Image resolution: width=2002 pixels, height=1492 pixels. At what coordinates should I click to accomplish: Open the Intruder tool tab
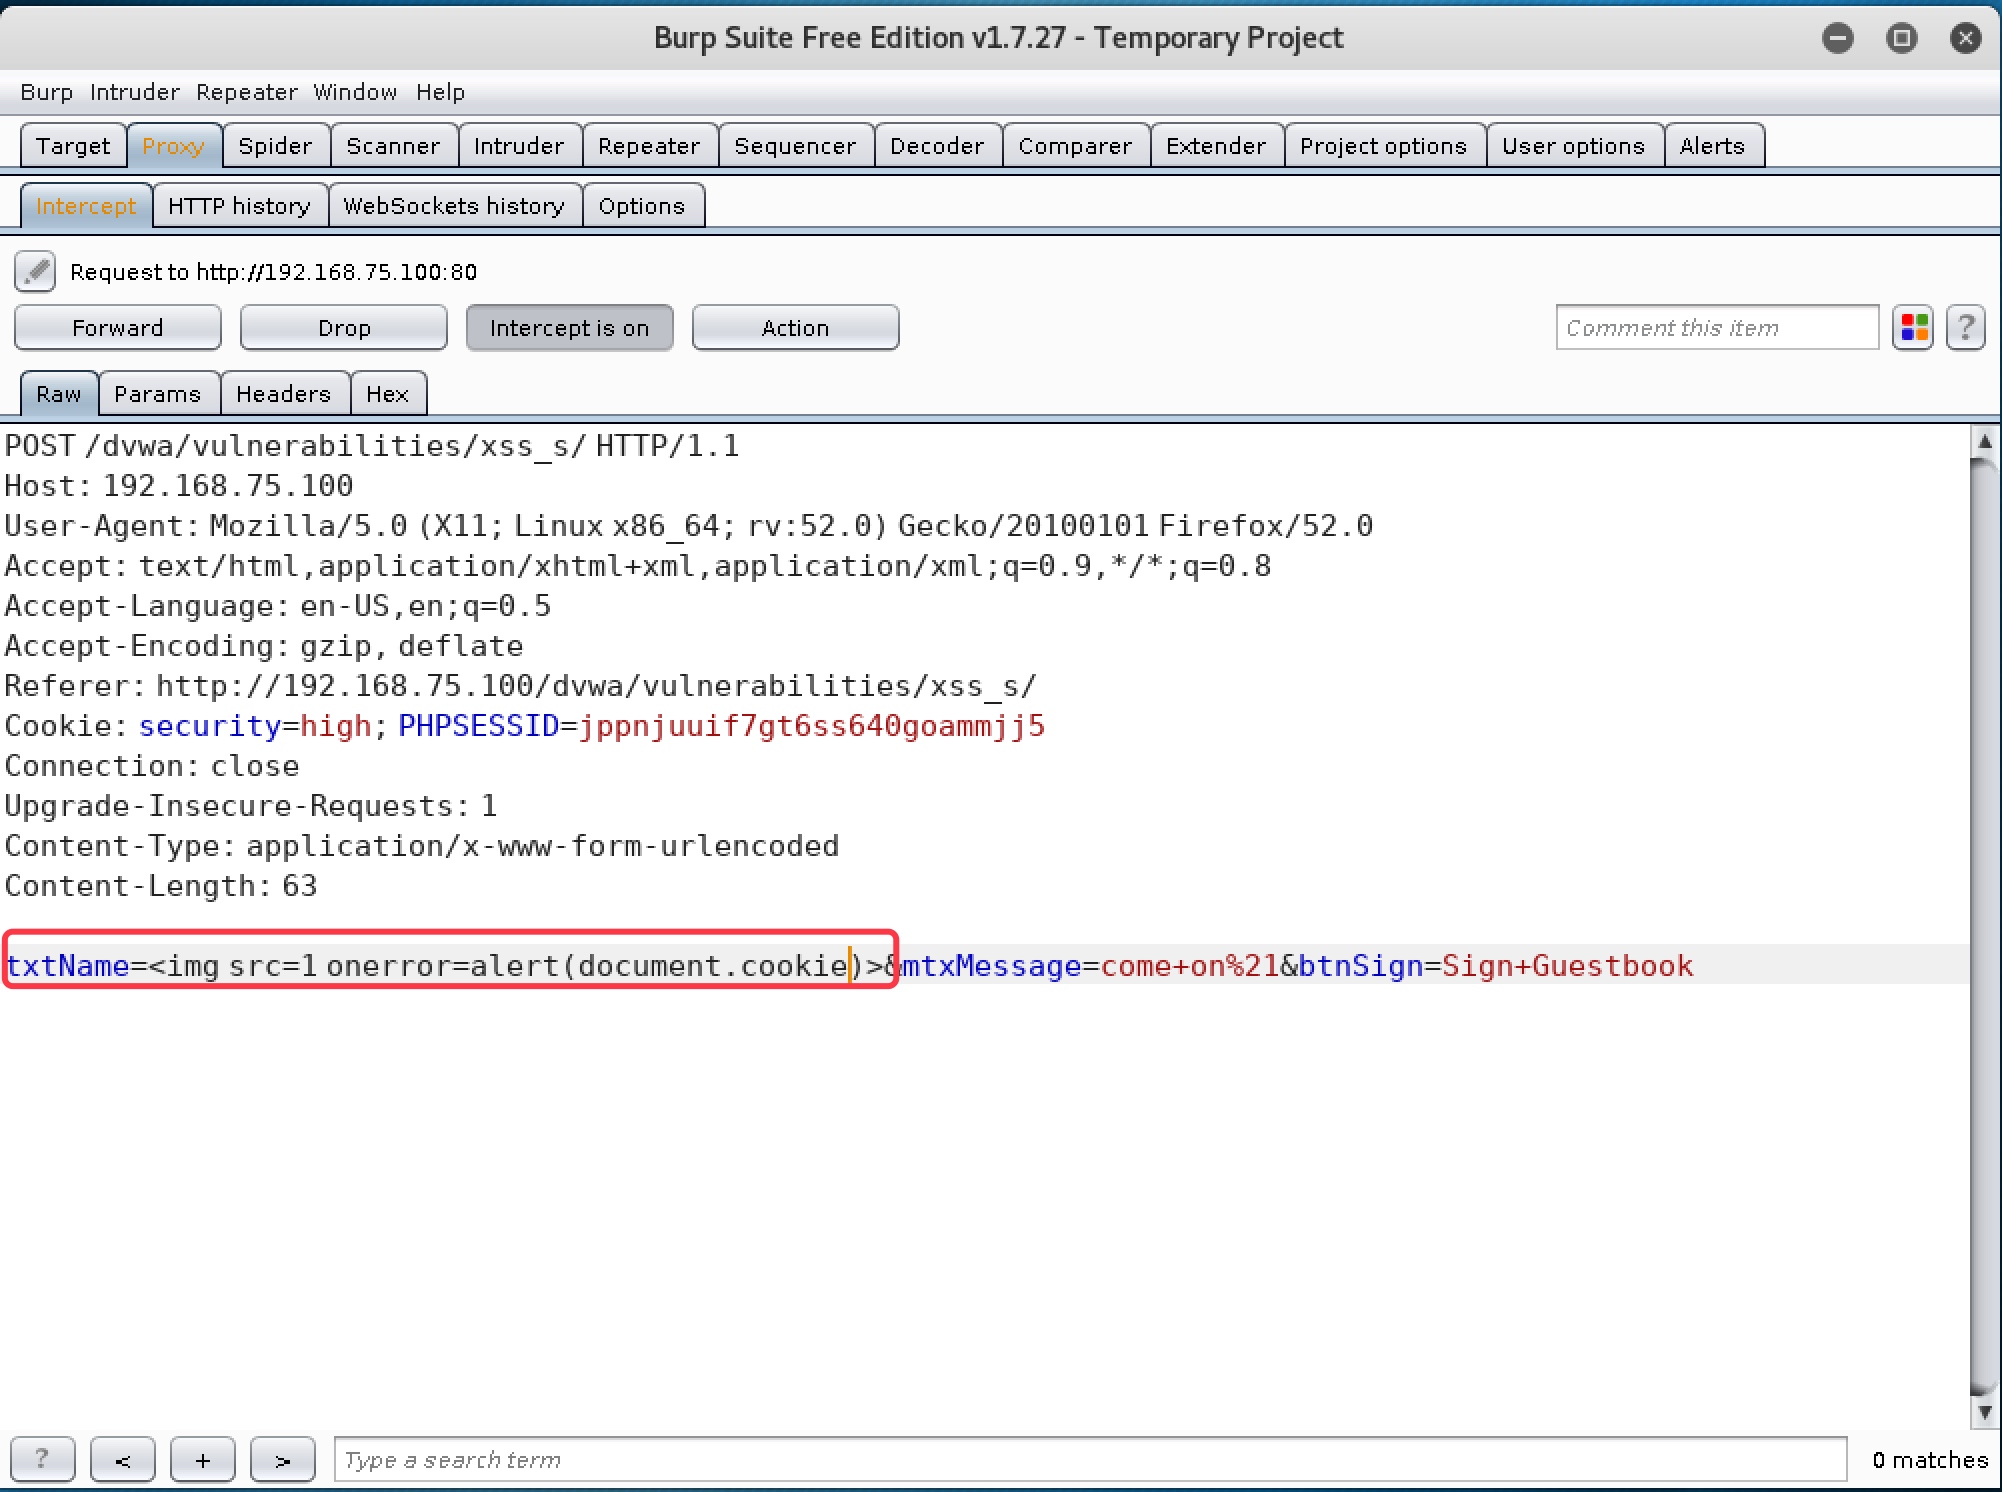519,146
